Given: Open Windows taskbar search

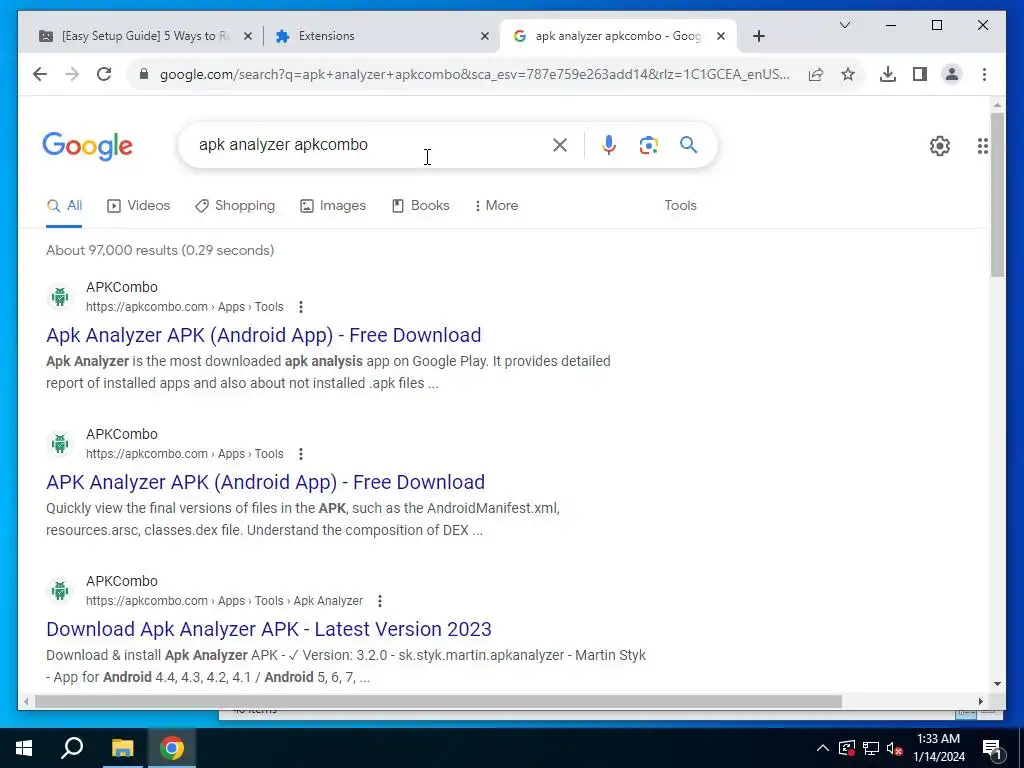Looking at the screenshot, I should (72, 748).
